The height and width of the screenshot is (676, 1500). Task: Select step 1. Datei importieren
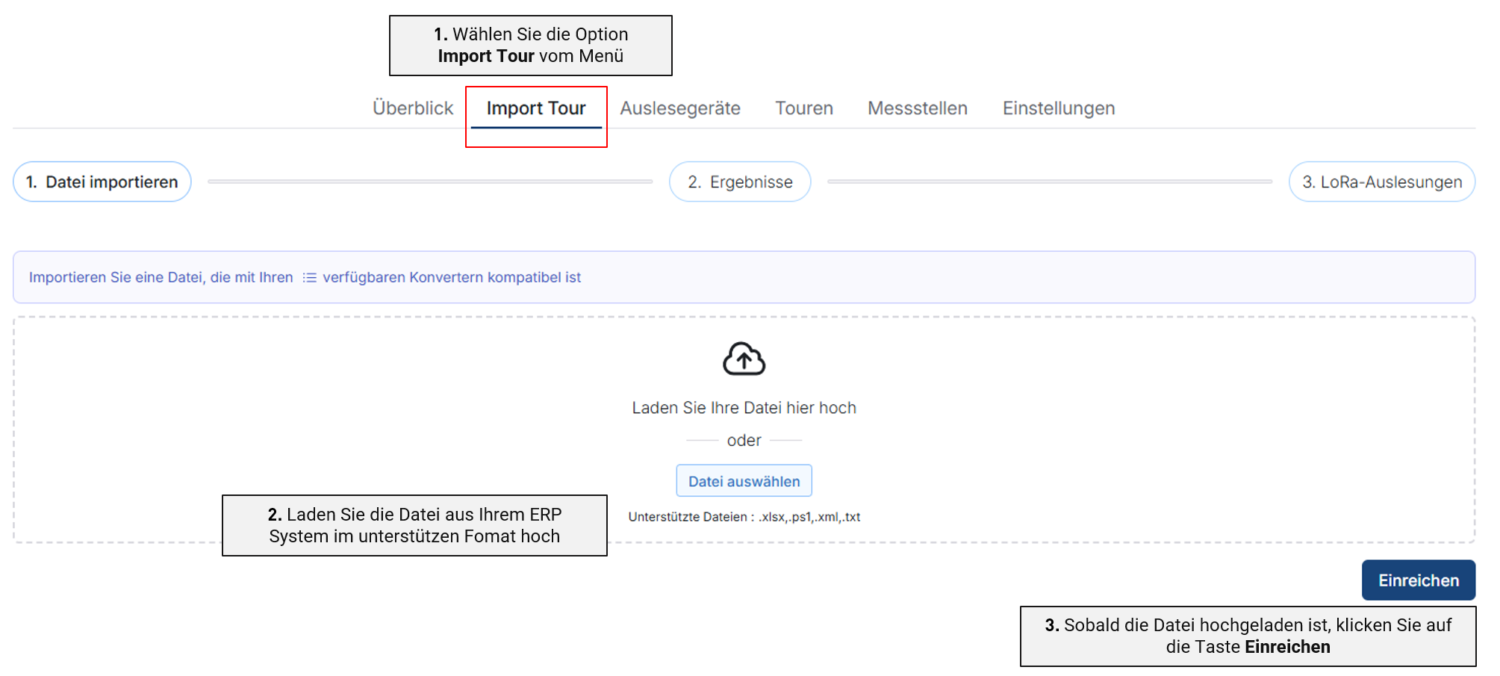click(101, 181)
